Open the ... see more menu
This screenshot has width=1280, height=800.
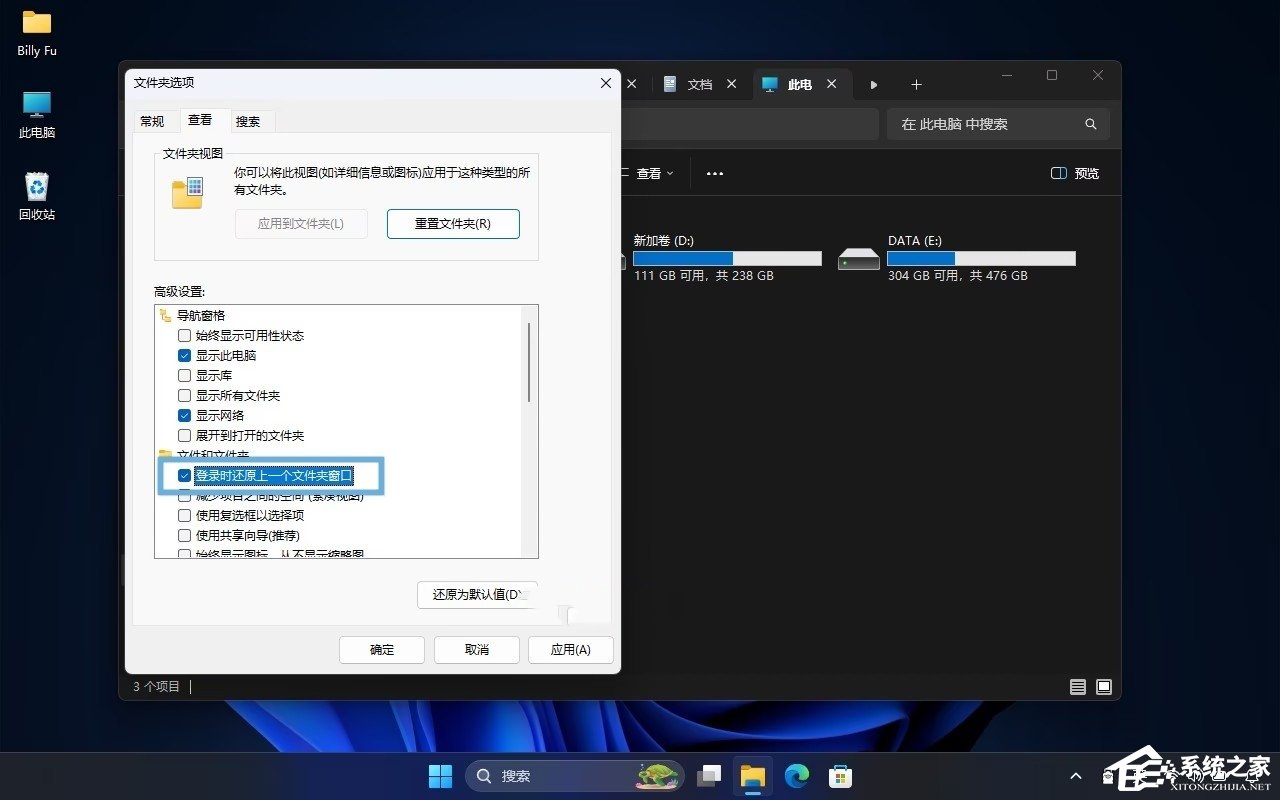(x=714, y=173)
